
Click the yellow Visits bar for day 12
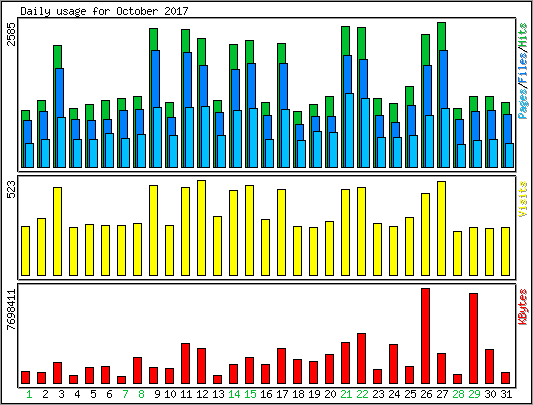pyautogui.click(x=202, y=228)
